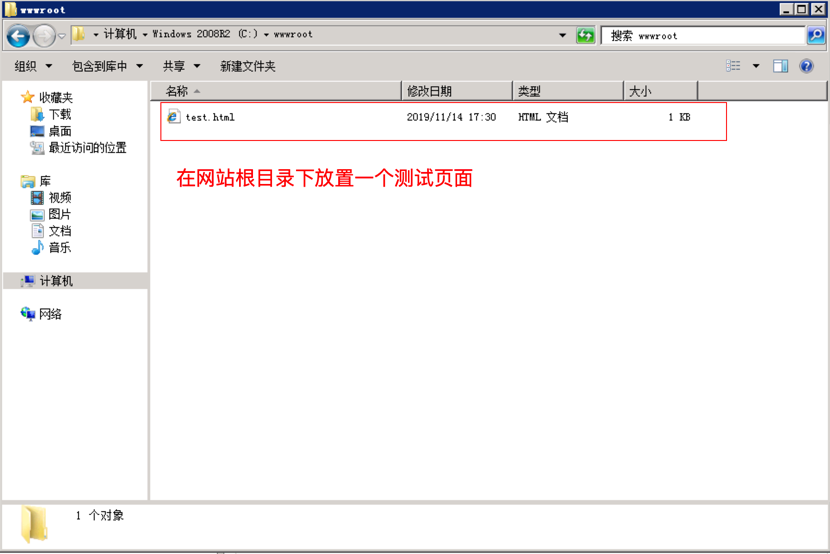
Task: Click in the 搜索 wwwroot search box
Action: point(703,35)
